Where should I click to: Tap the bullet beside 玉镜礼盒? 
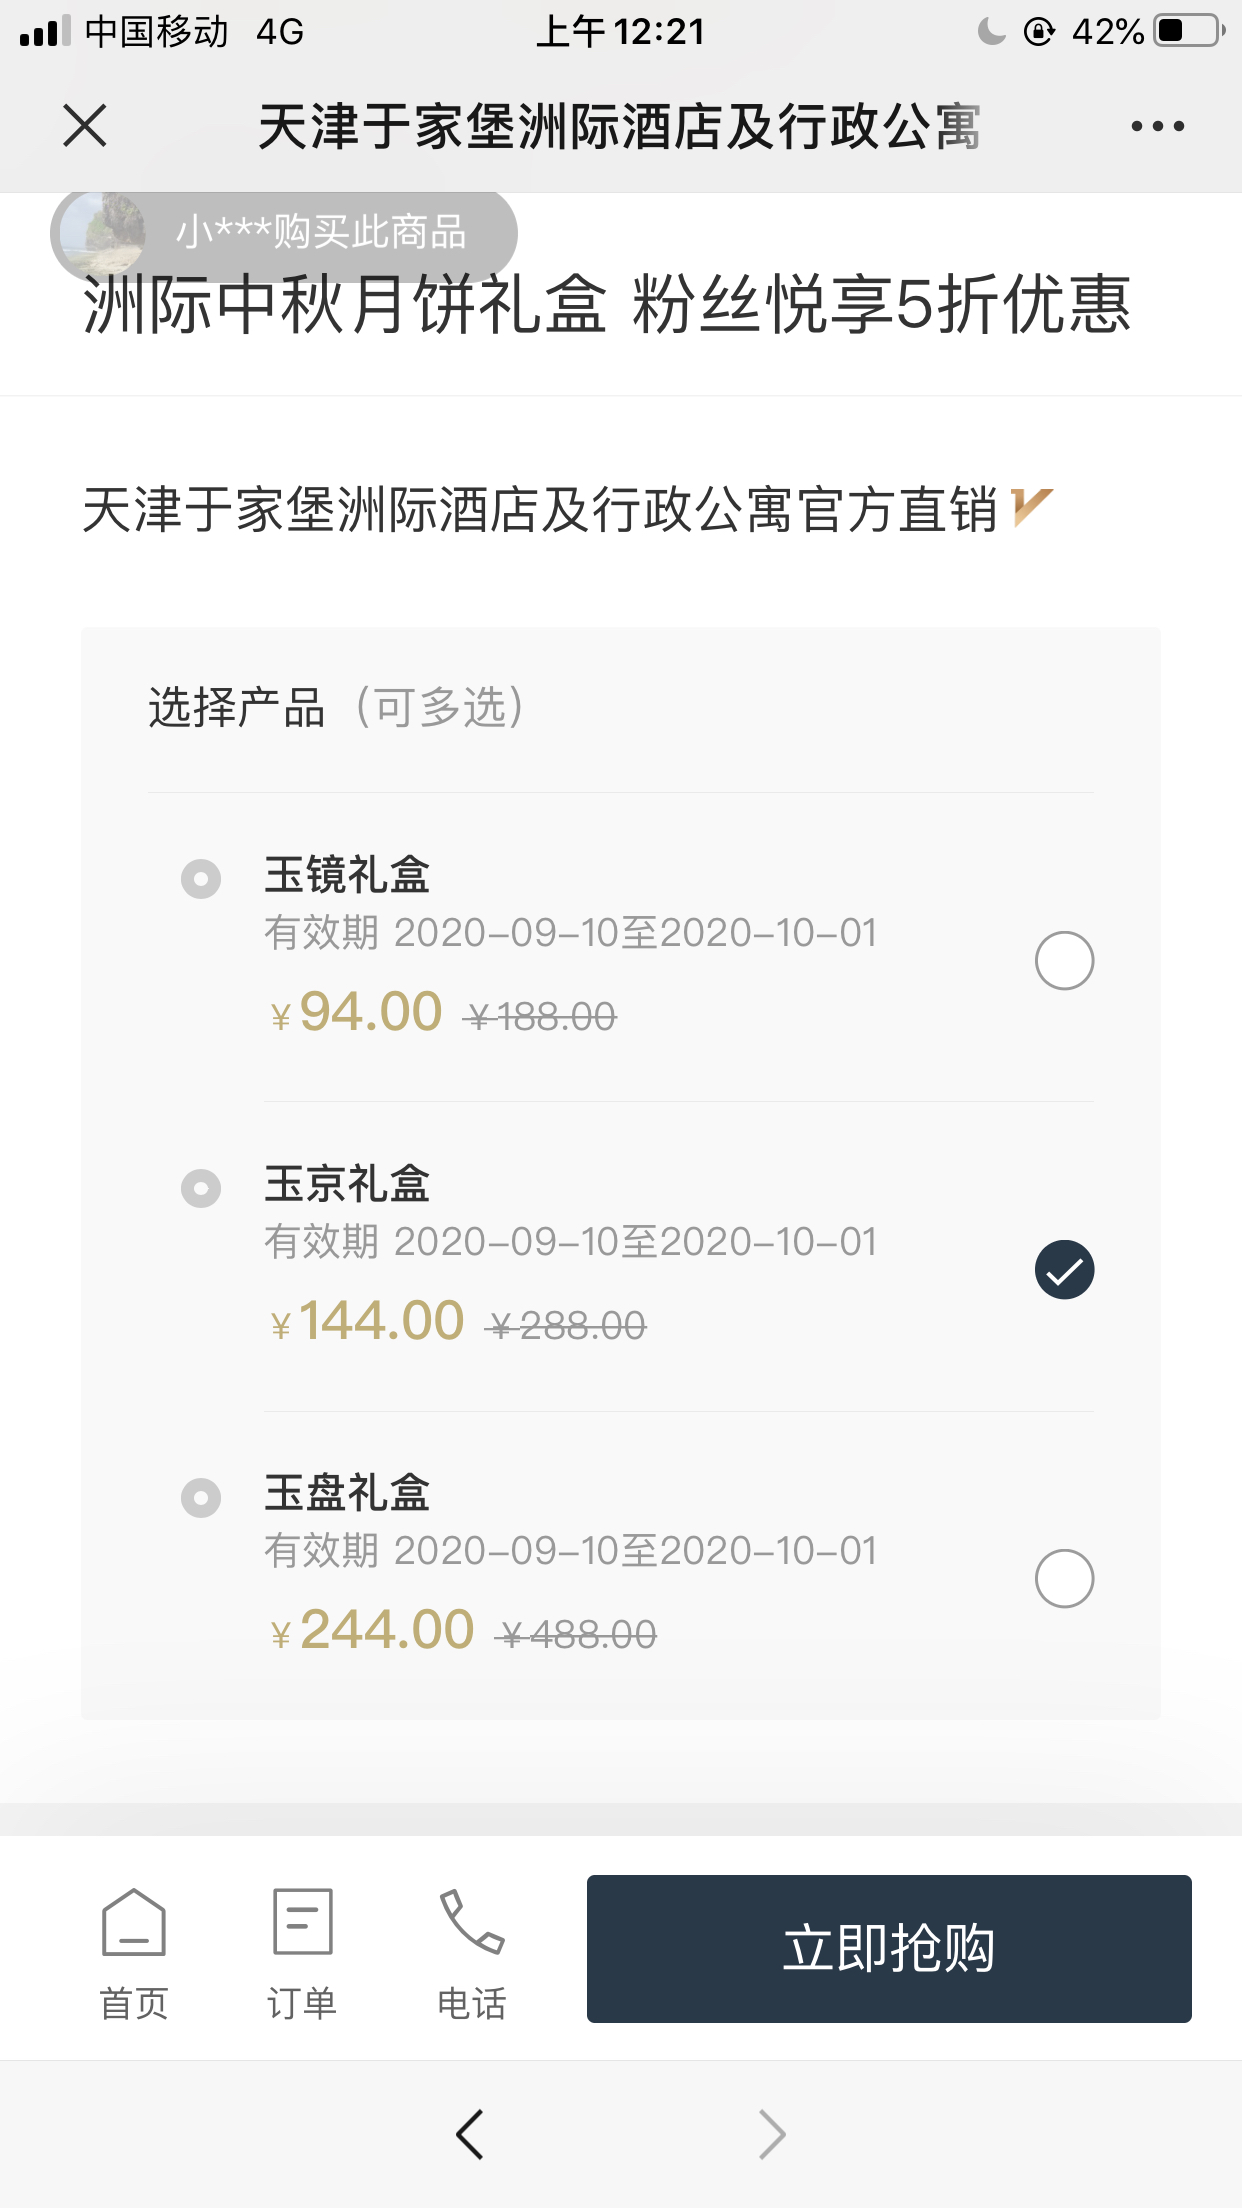coord(201,879)
